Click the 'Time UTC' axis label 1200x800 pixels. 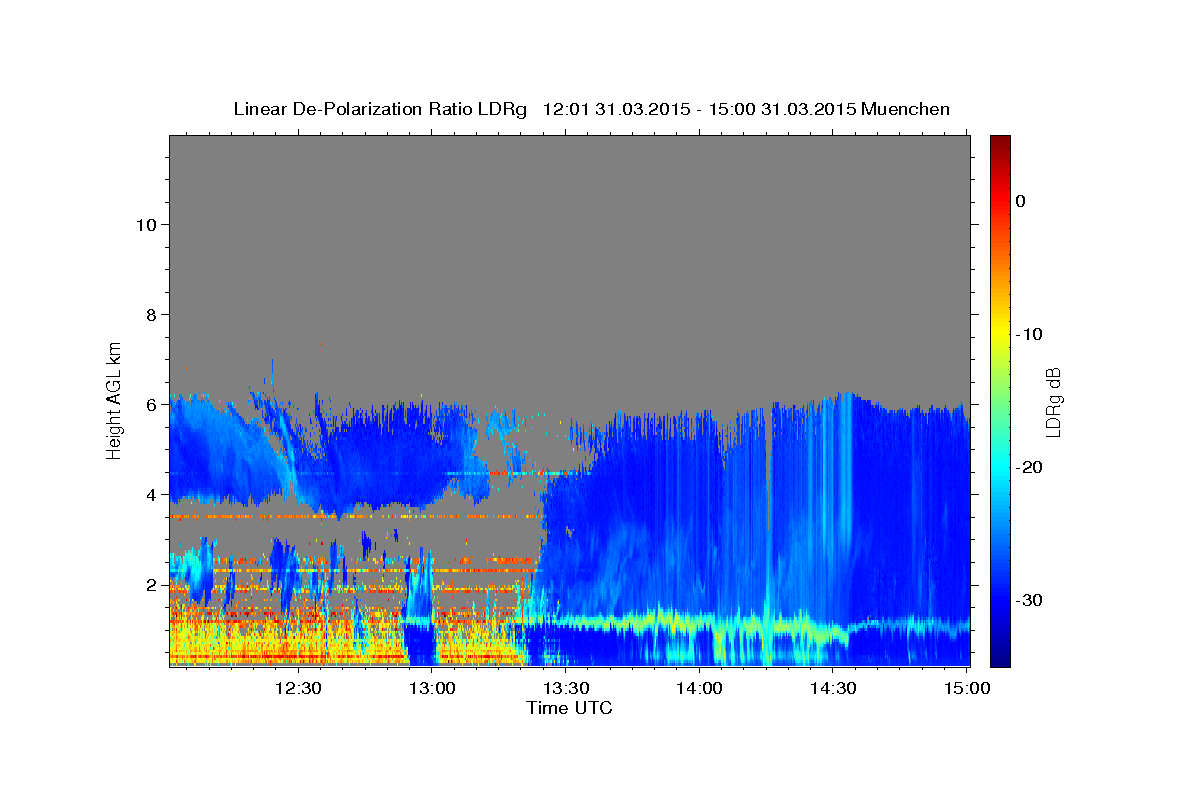pos(569,708)
